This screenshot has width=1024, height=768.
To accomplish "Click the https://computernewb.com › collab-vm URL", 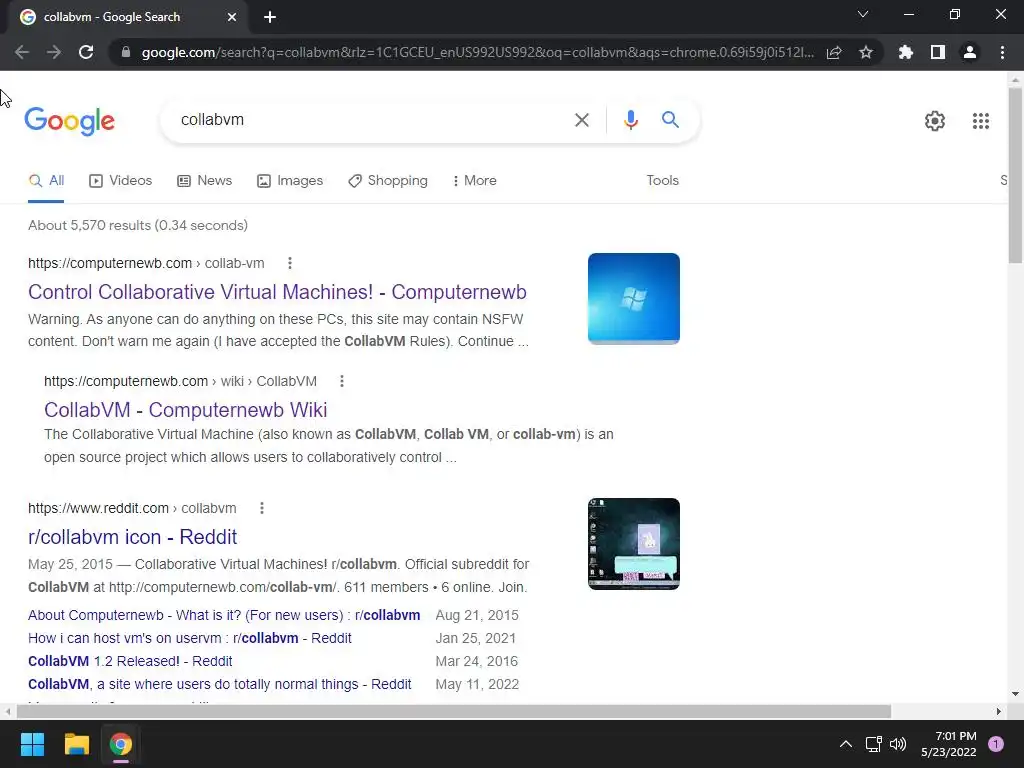I will pos(146,263).
